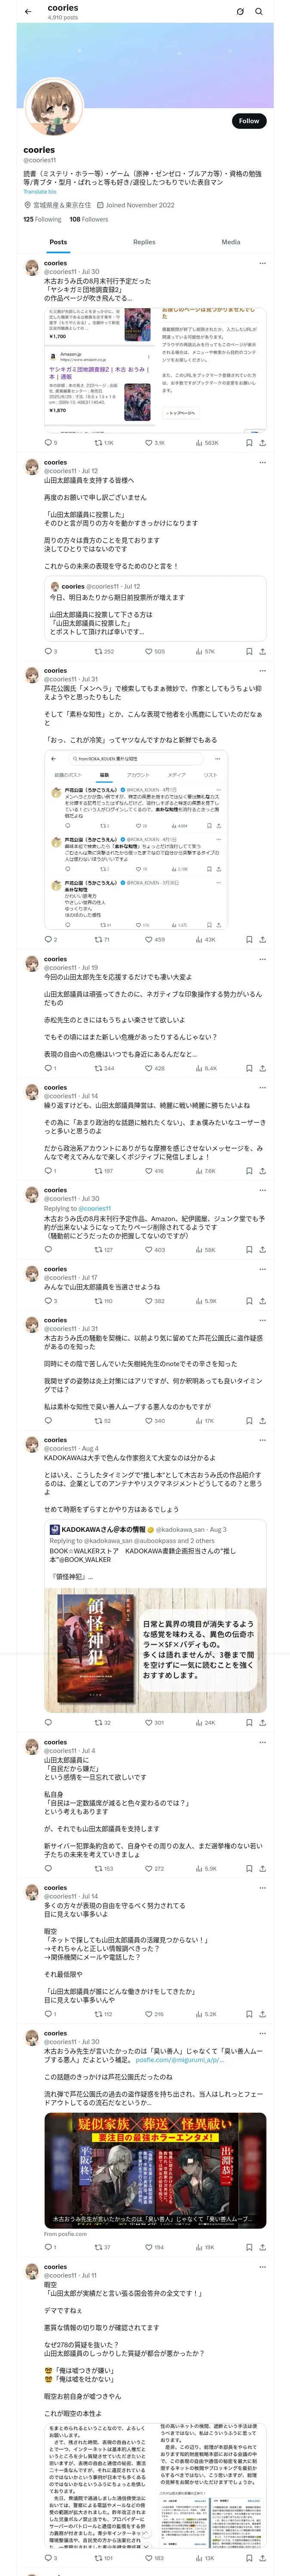The image size is (290, 2576).
Task: Switch to the Media tab
Action: (x=231, y=242)
